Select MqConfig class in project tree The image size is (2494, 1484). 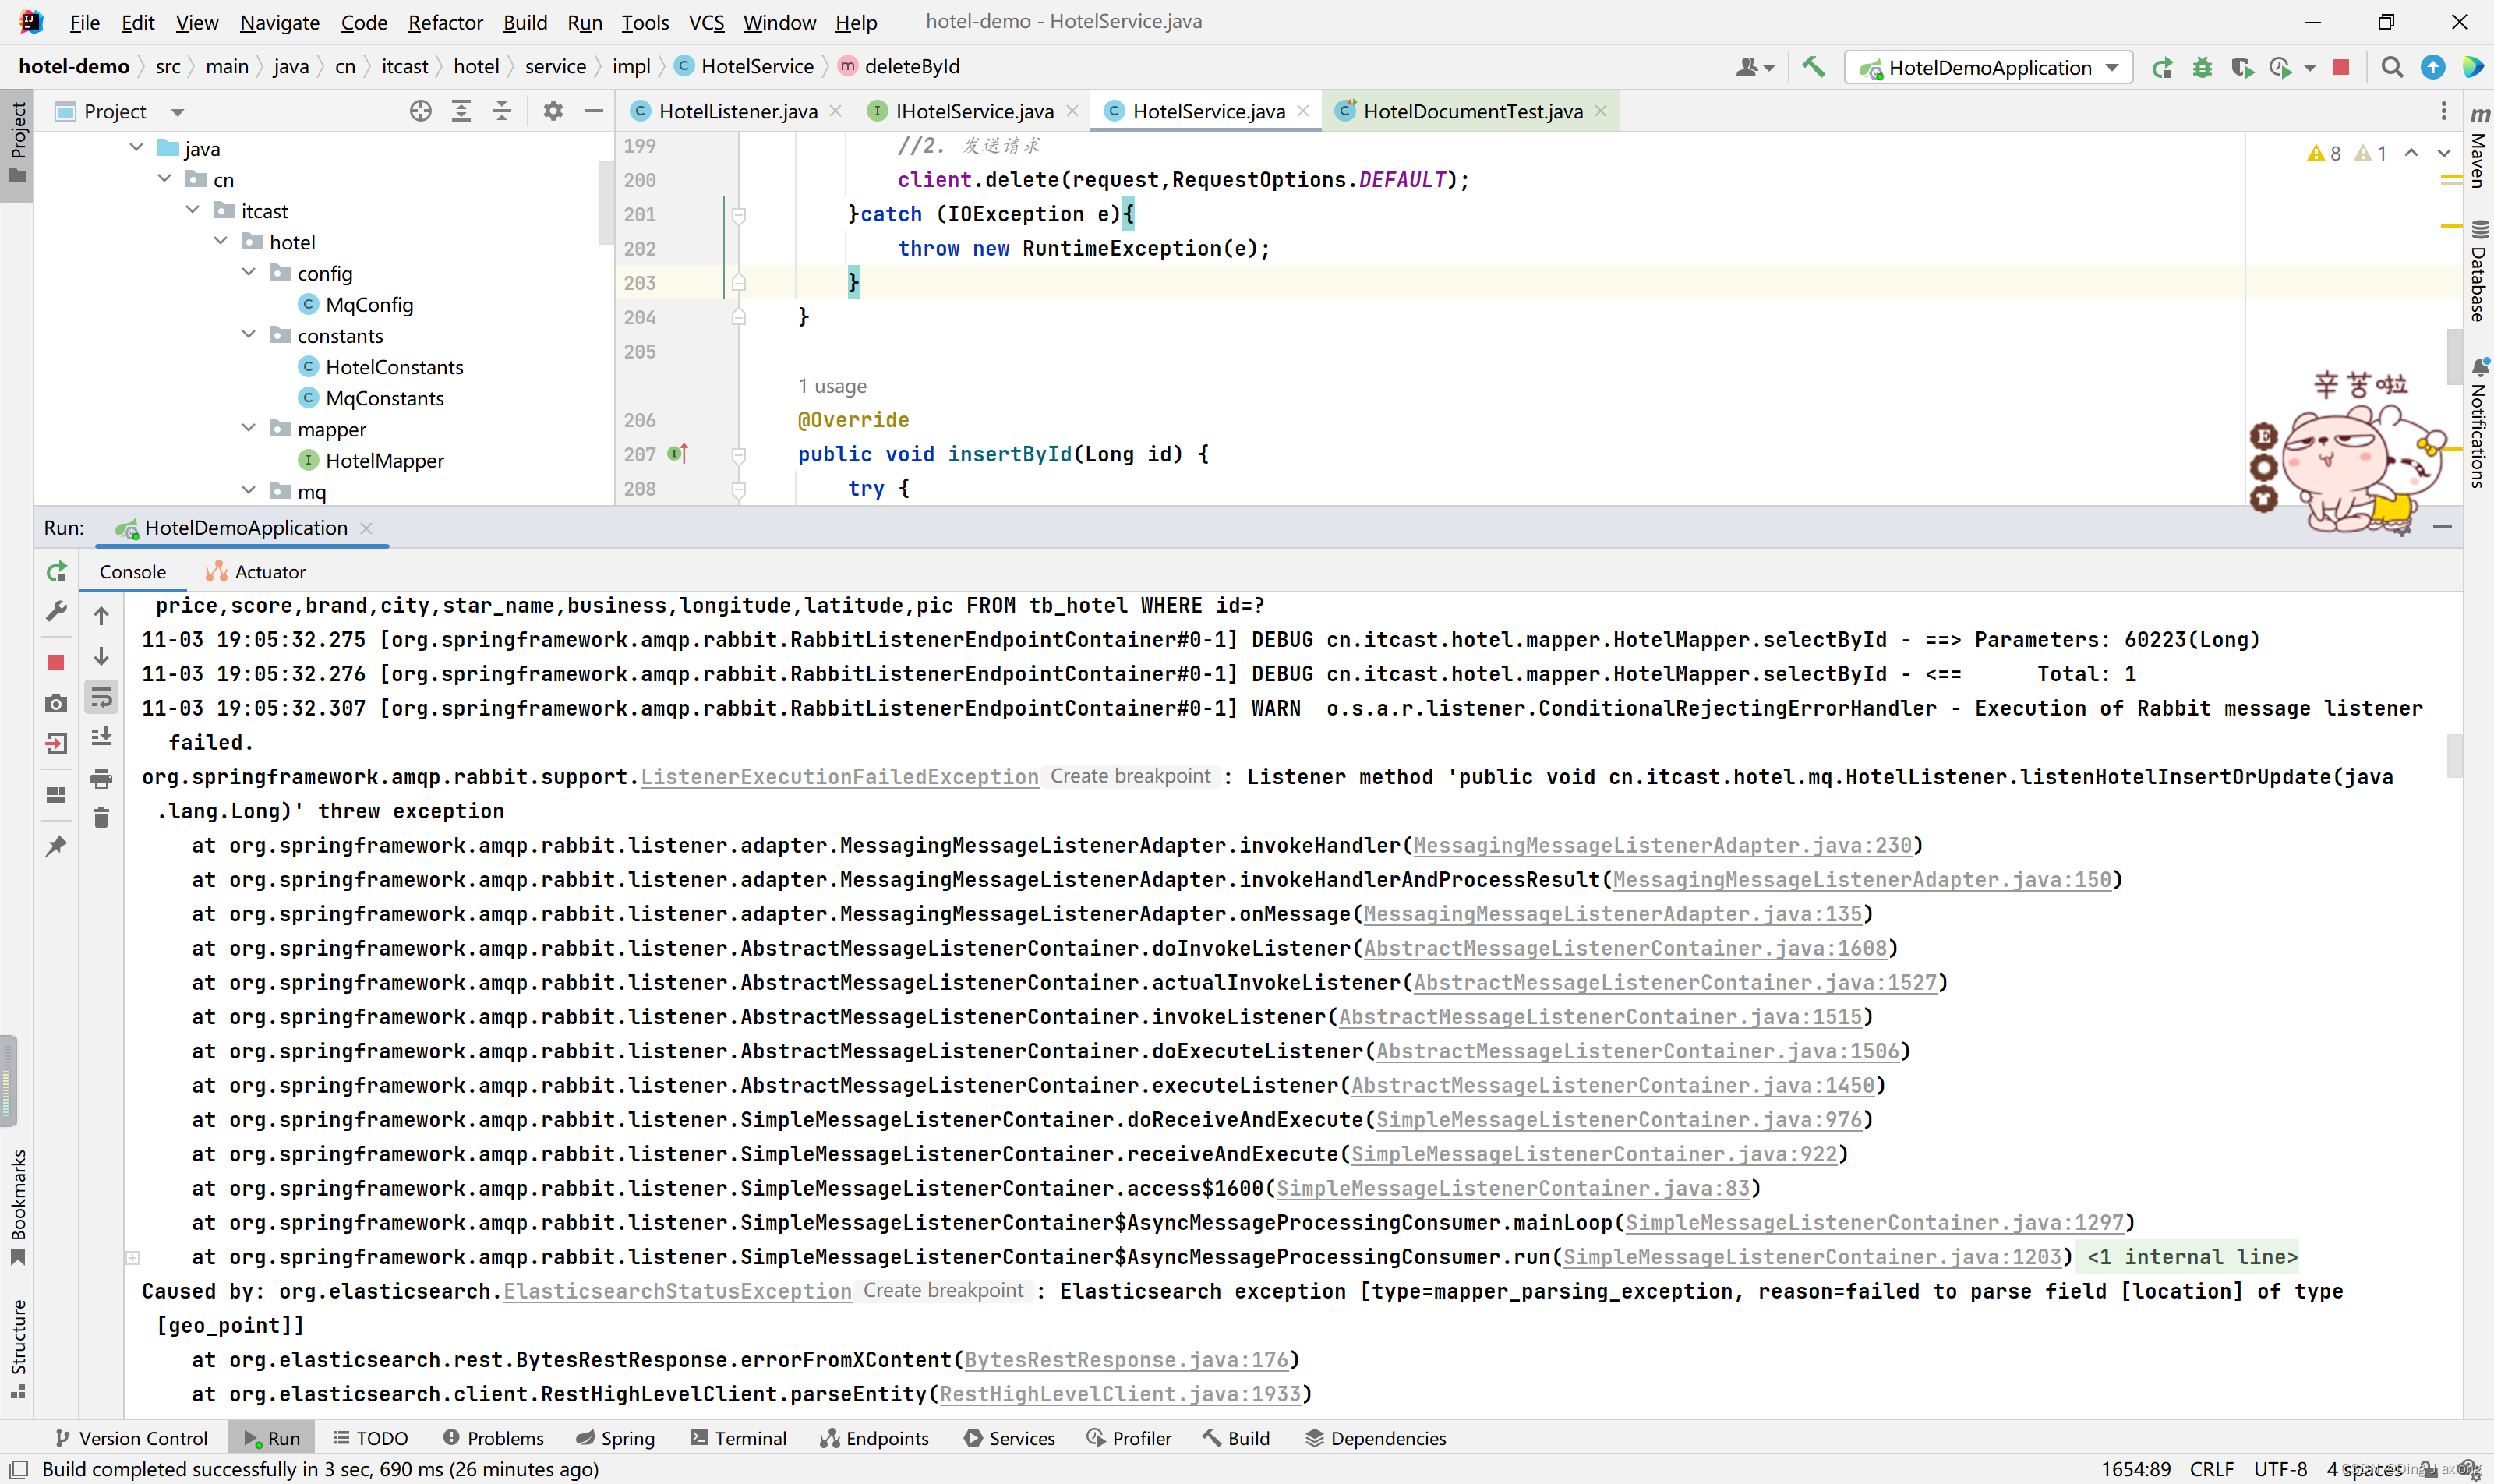pyautogui.click(x=369, y=304)
